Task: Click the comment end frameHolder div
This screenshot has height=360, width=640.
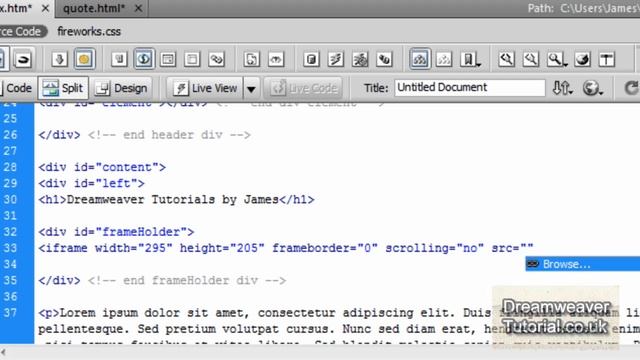Action: 187,280
